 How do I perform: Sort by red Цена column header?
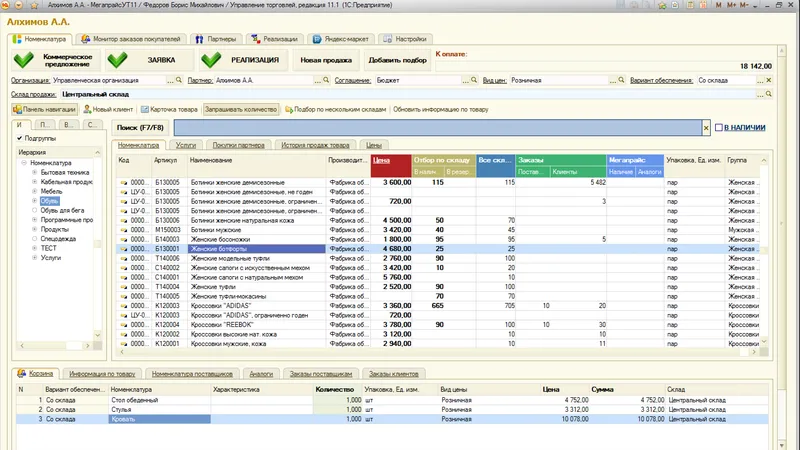click(x=391, y=166)
